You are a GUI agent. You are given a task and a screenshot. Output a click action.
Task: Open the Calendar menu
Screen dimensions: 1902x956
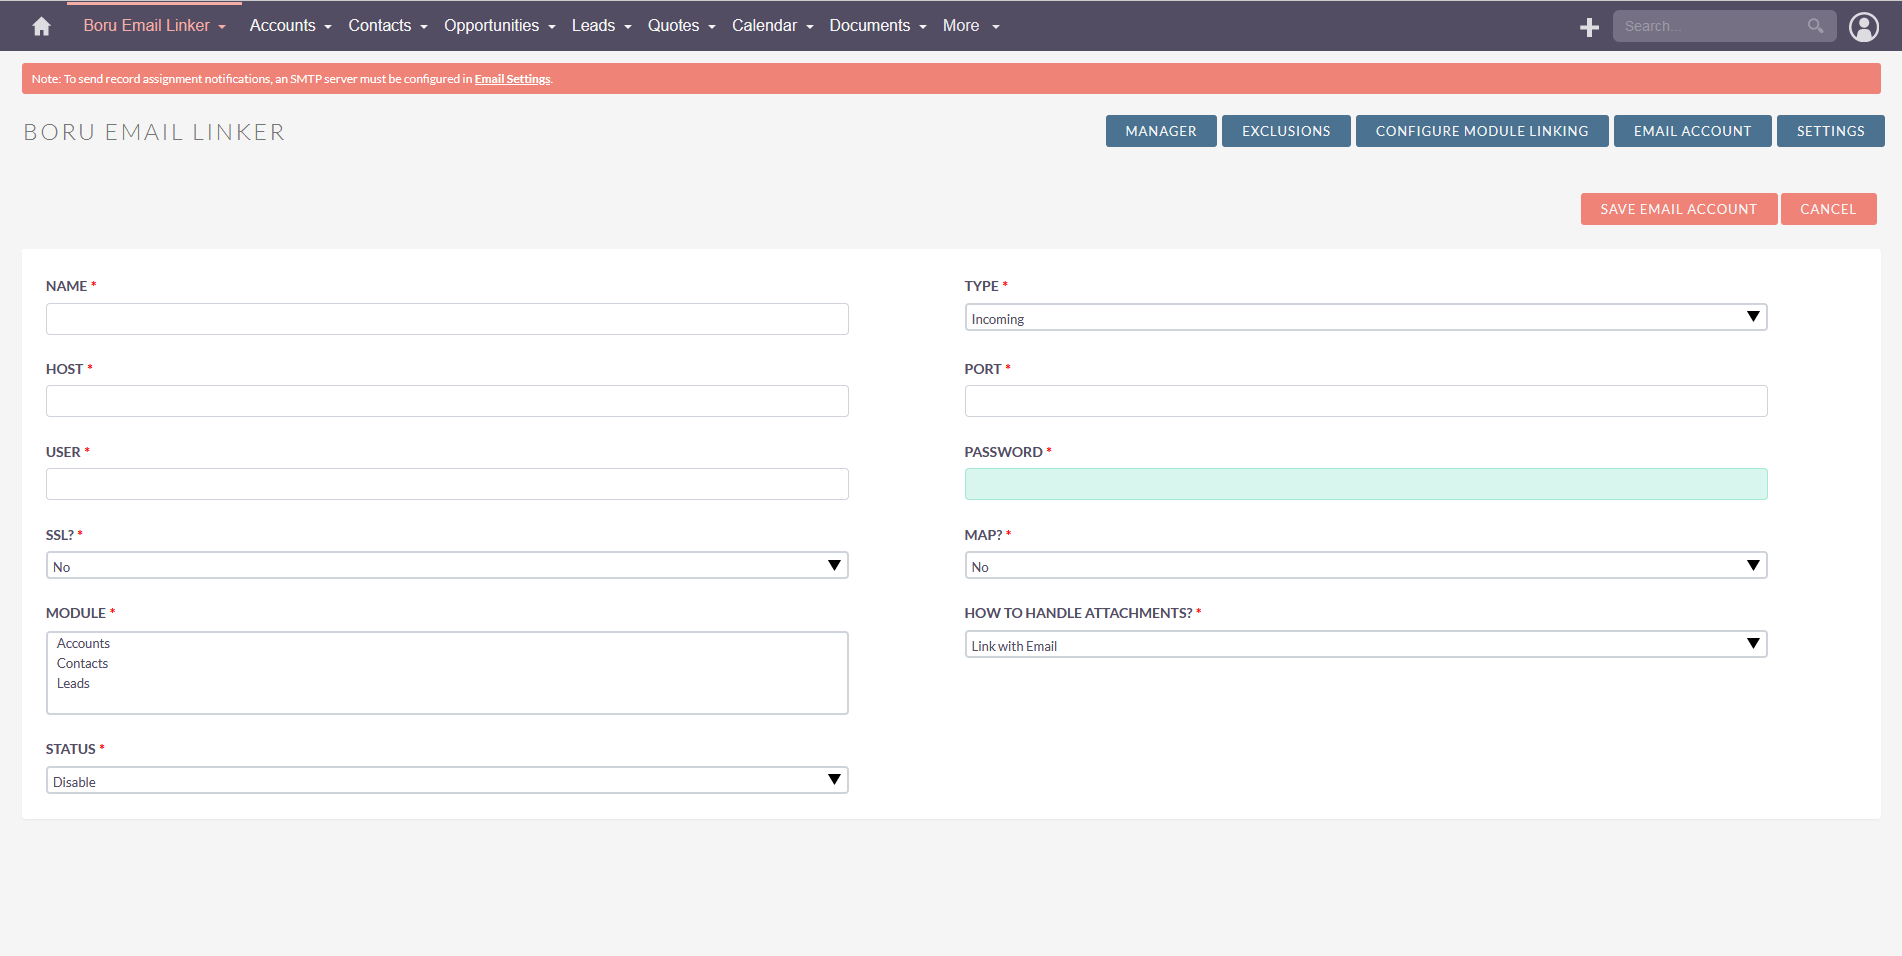point(772,26)
